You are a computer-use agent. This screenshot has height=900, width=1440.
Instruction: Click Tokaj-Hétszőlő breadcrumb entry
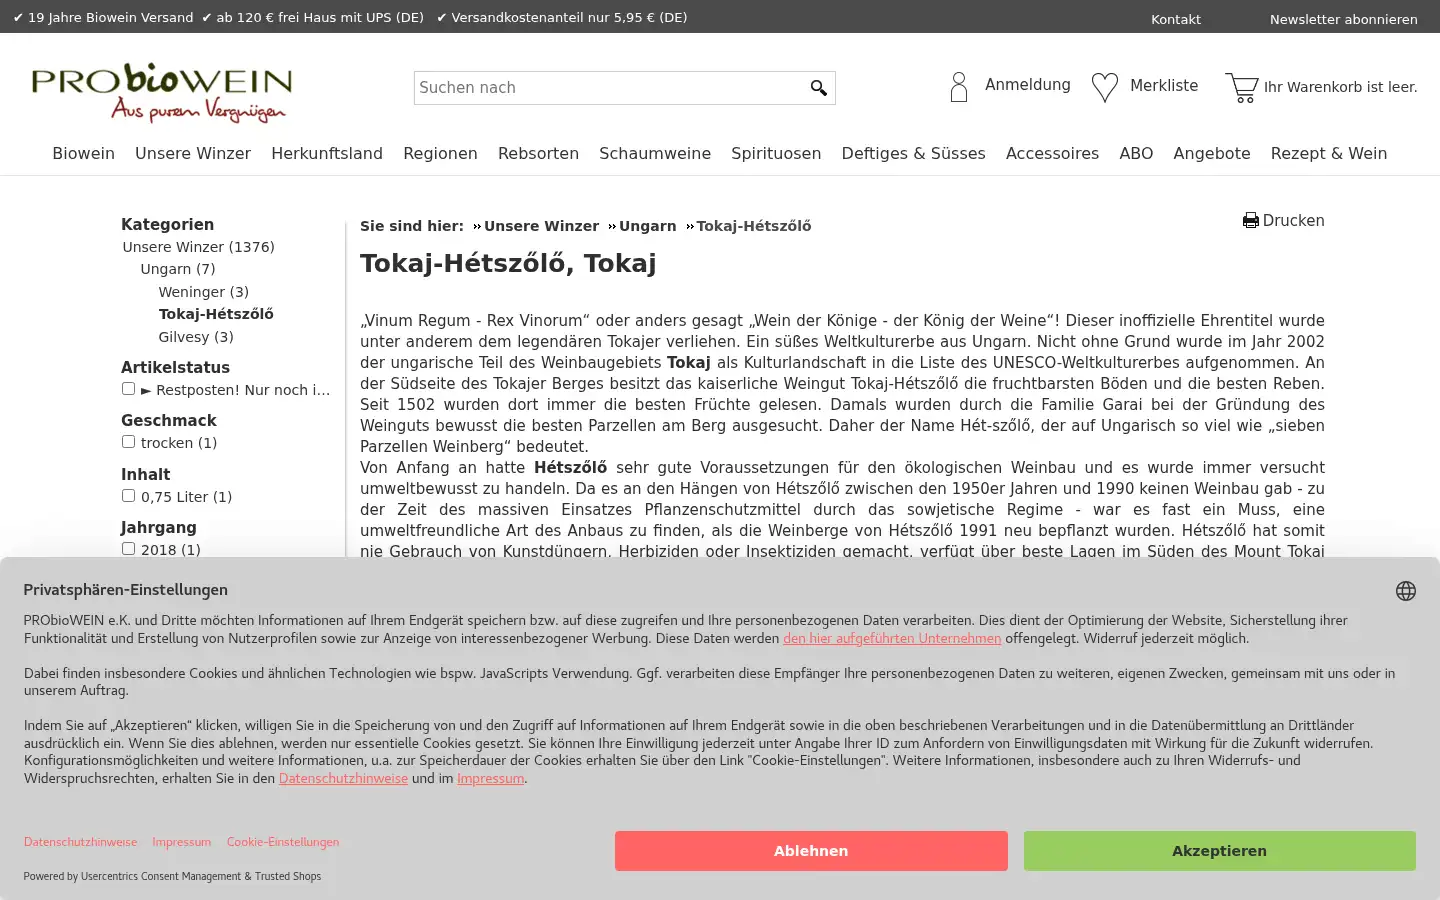coord(754,226)
